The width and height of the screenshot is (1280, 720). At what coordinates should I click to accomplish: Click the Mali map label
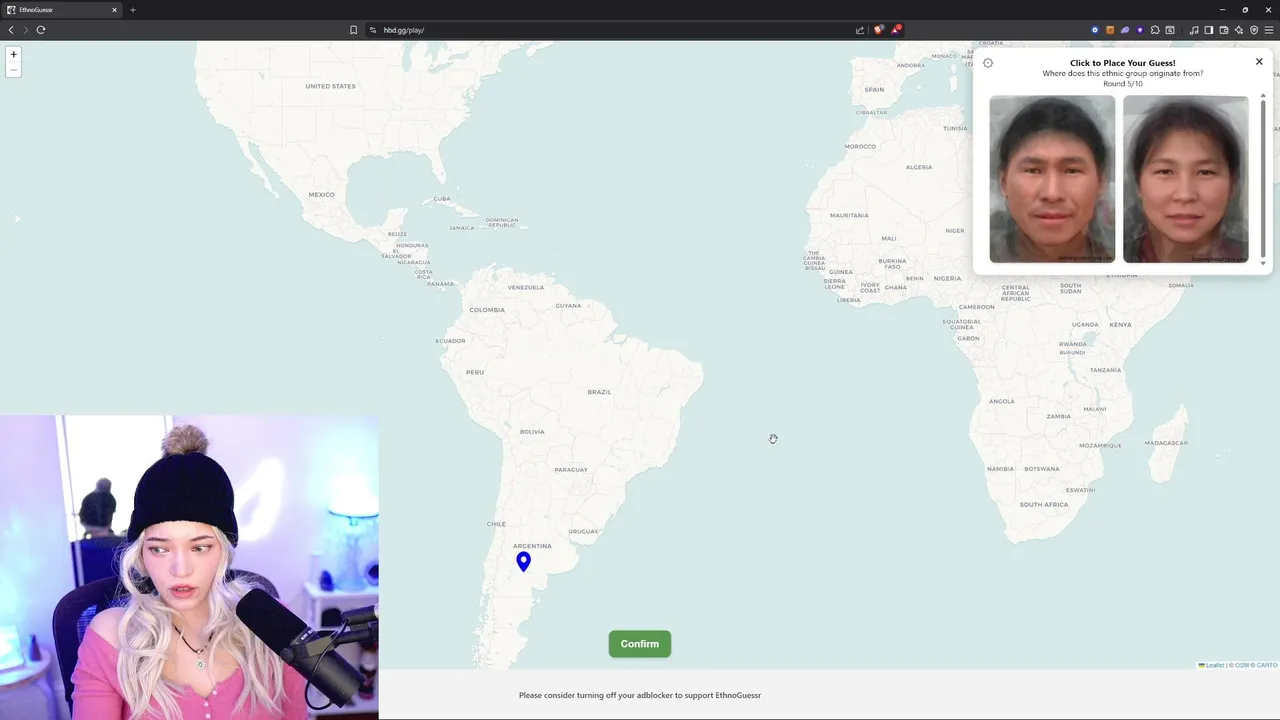pos(889,239)
